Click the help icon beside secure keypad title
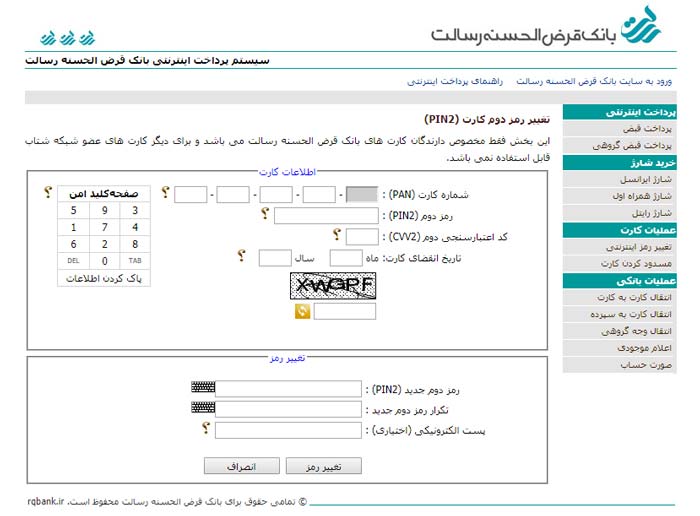 pyautogui.click(x=48, y=192)
